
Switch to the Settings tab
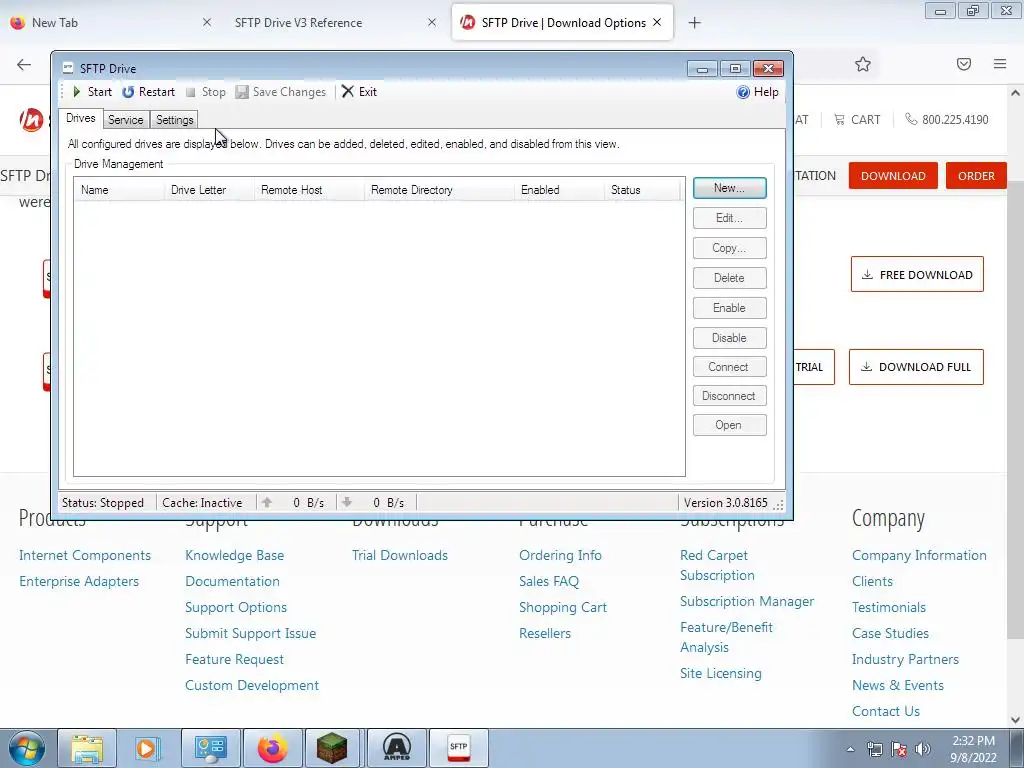174,120
